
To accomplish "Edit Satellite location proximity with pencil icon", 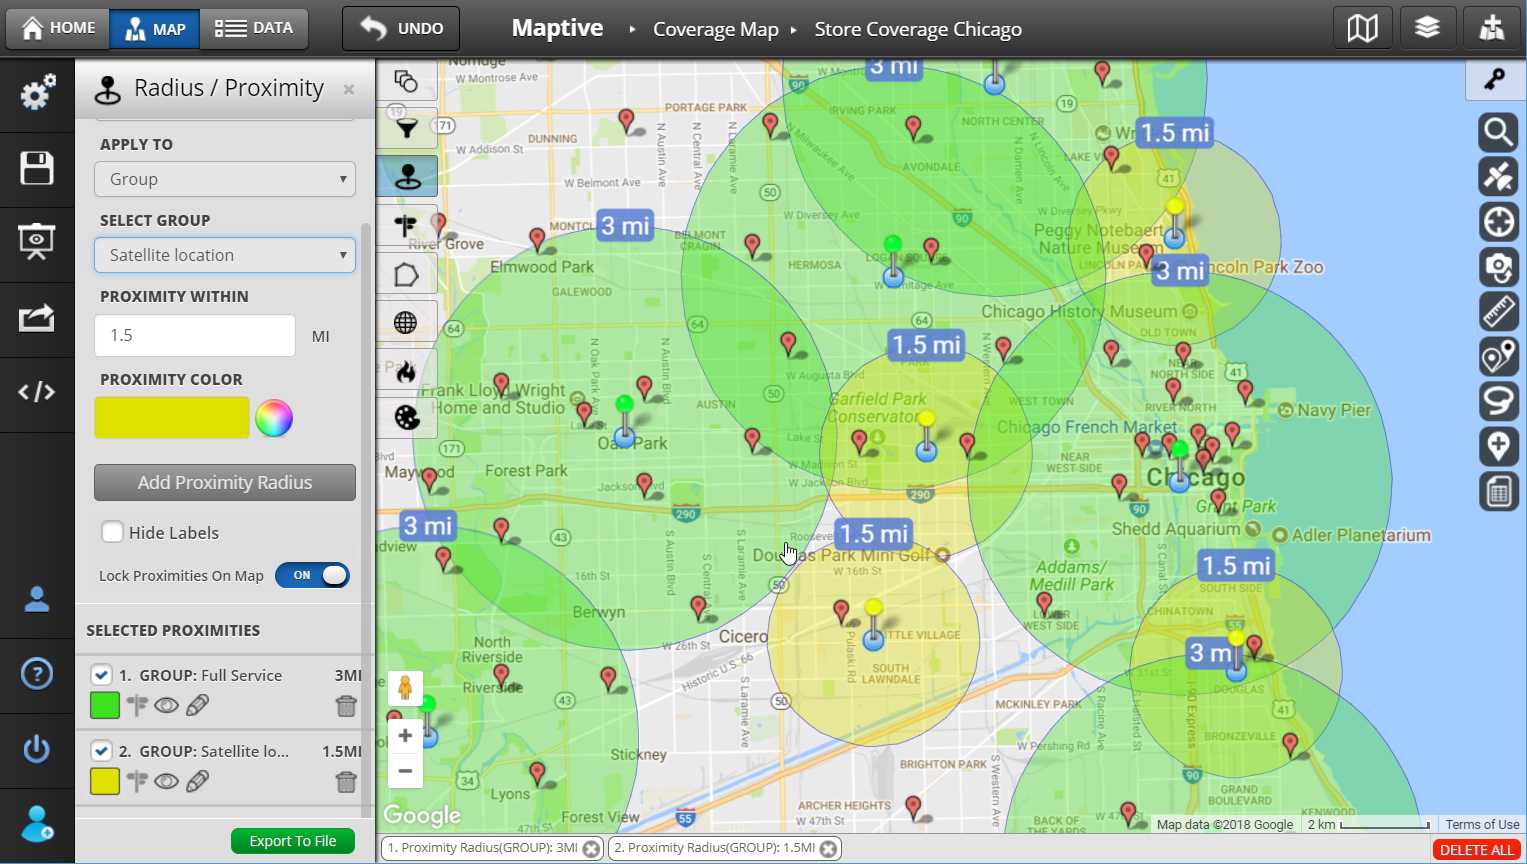I will click(198, 781).
